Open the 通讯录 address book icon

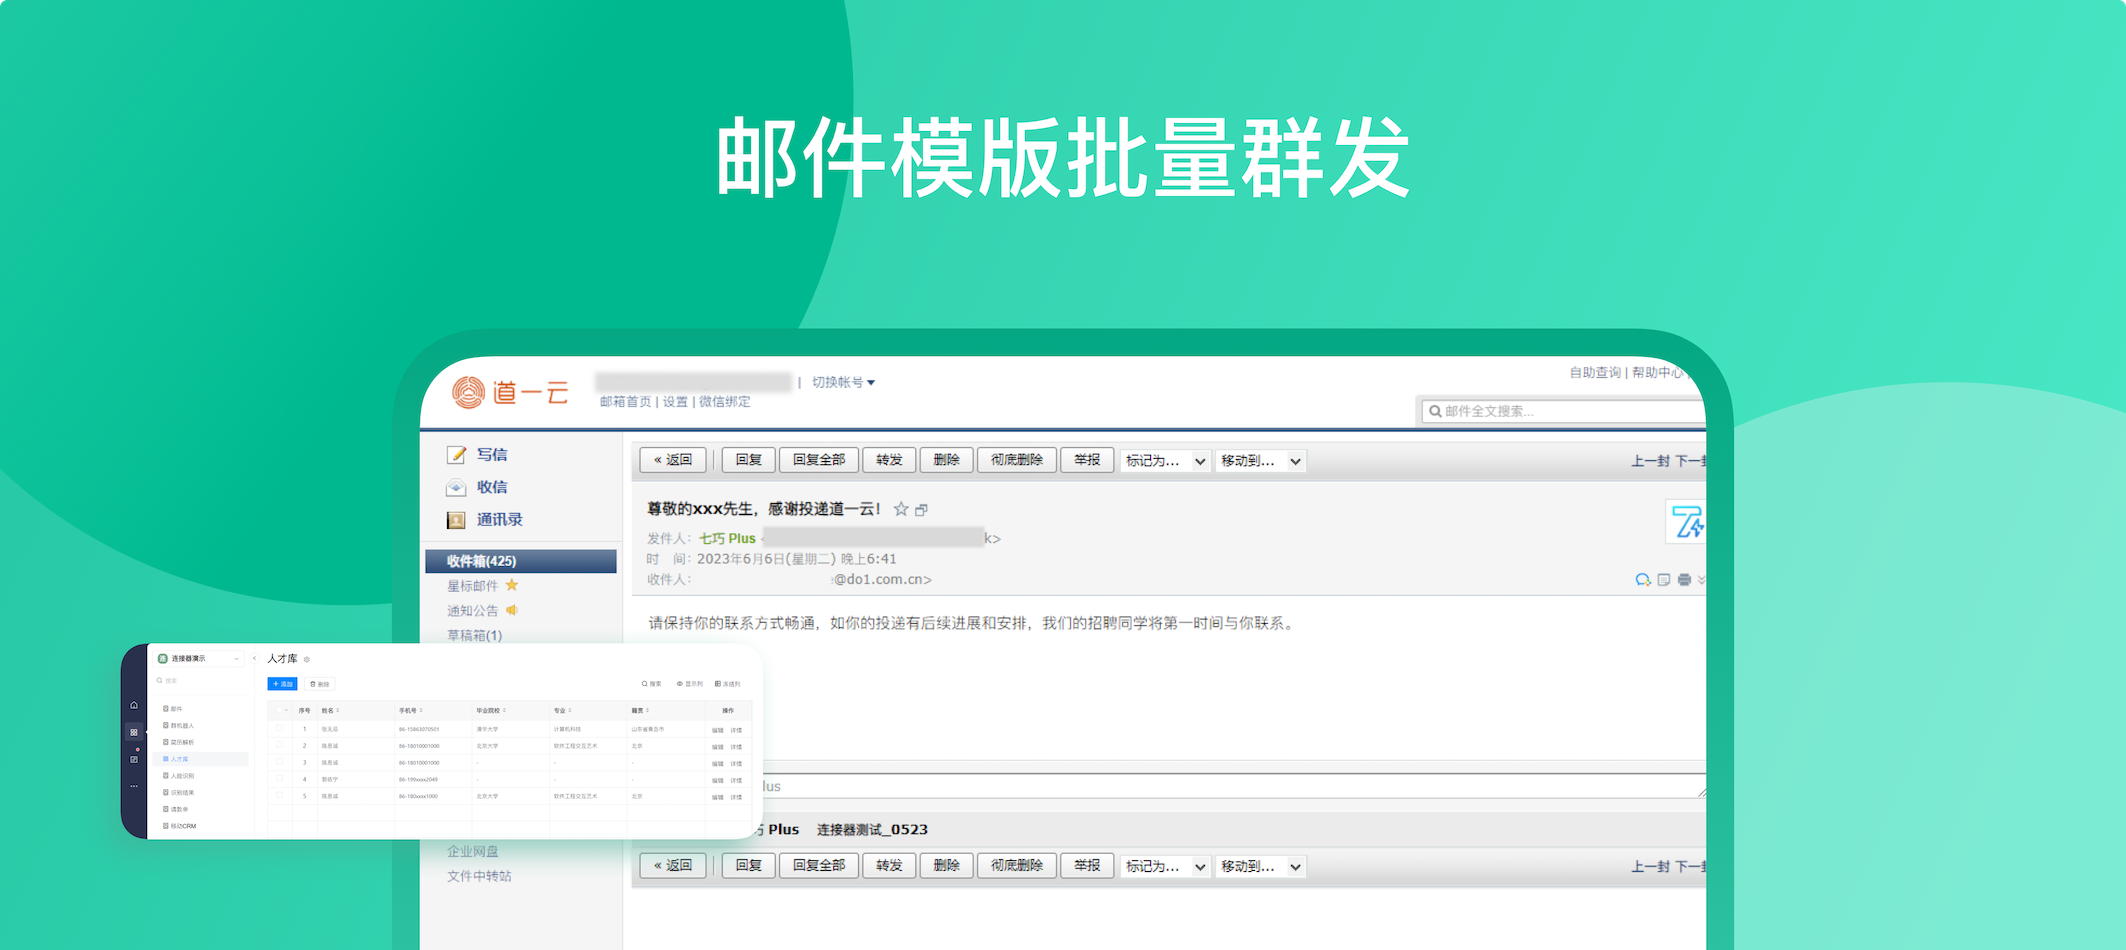click(457, 520)
